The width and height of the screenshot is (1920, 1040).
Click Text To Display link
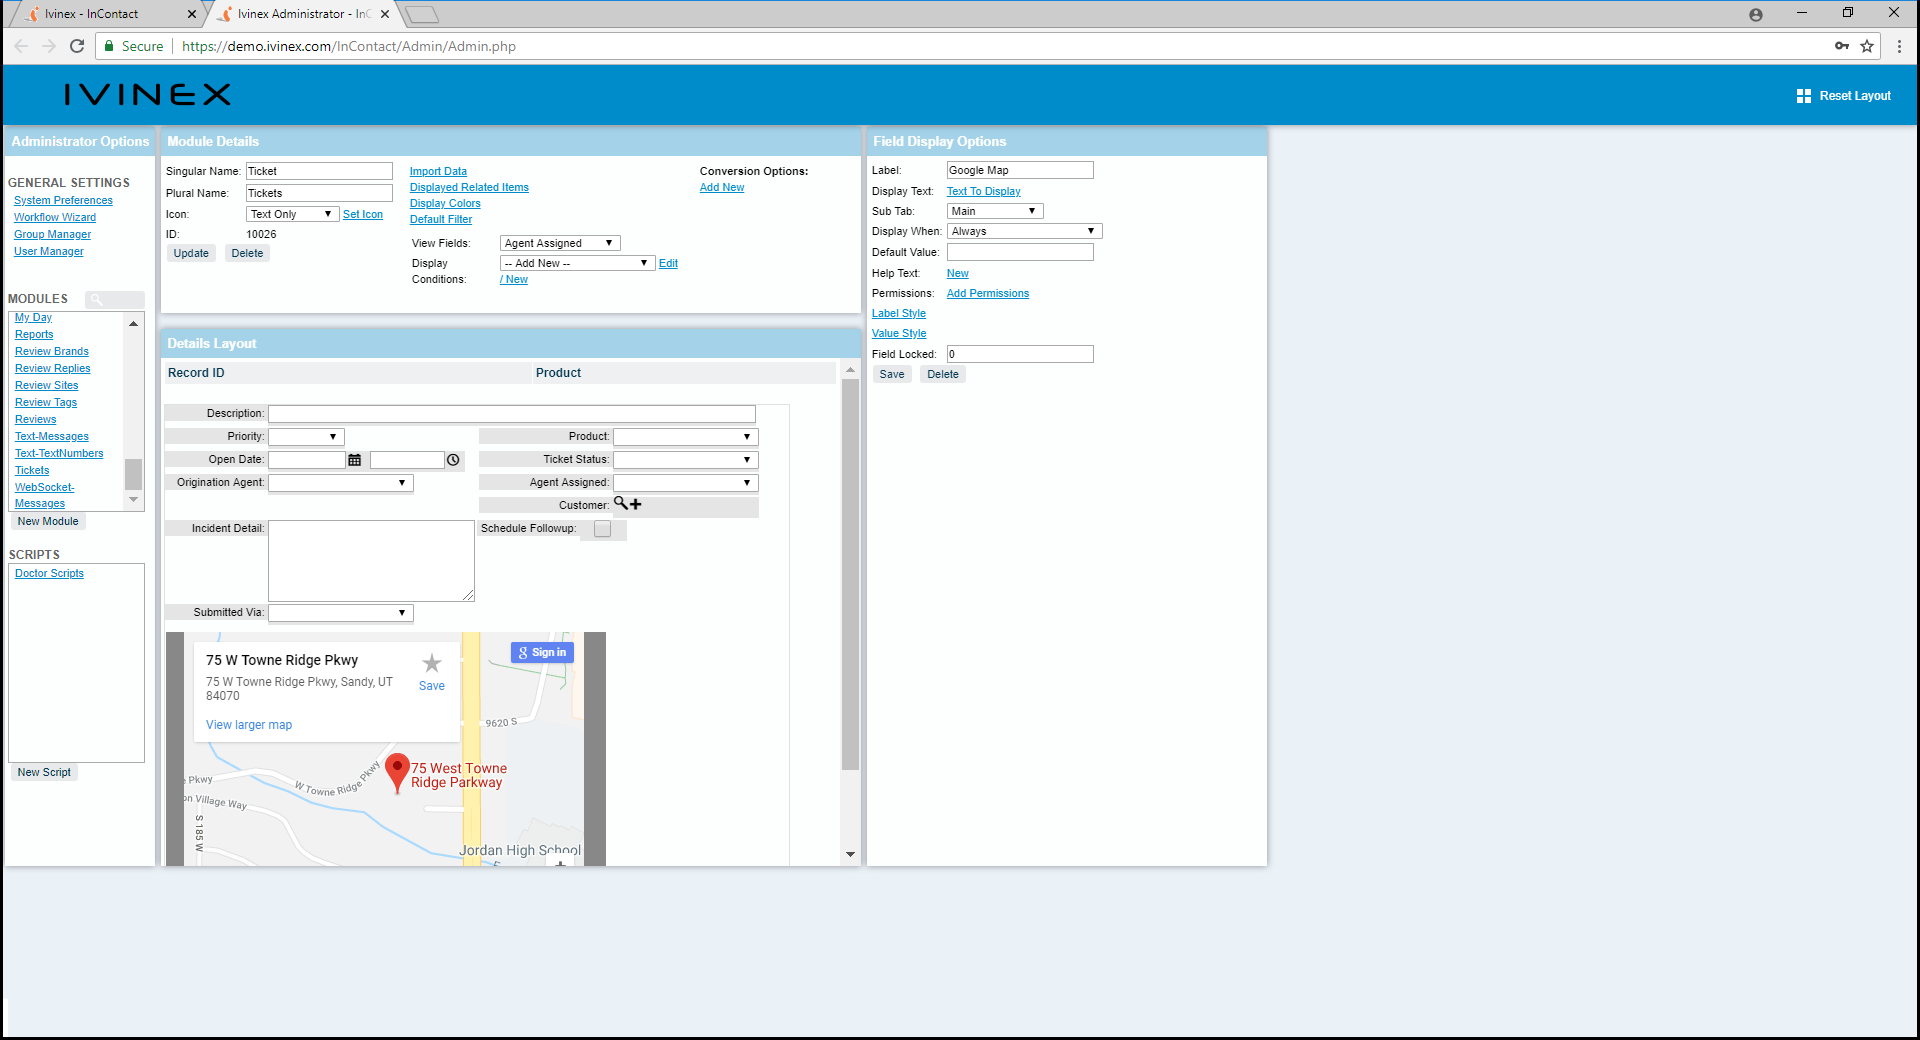click(x=984, y=192)
